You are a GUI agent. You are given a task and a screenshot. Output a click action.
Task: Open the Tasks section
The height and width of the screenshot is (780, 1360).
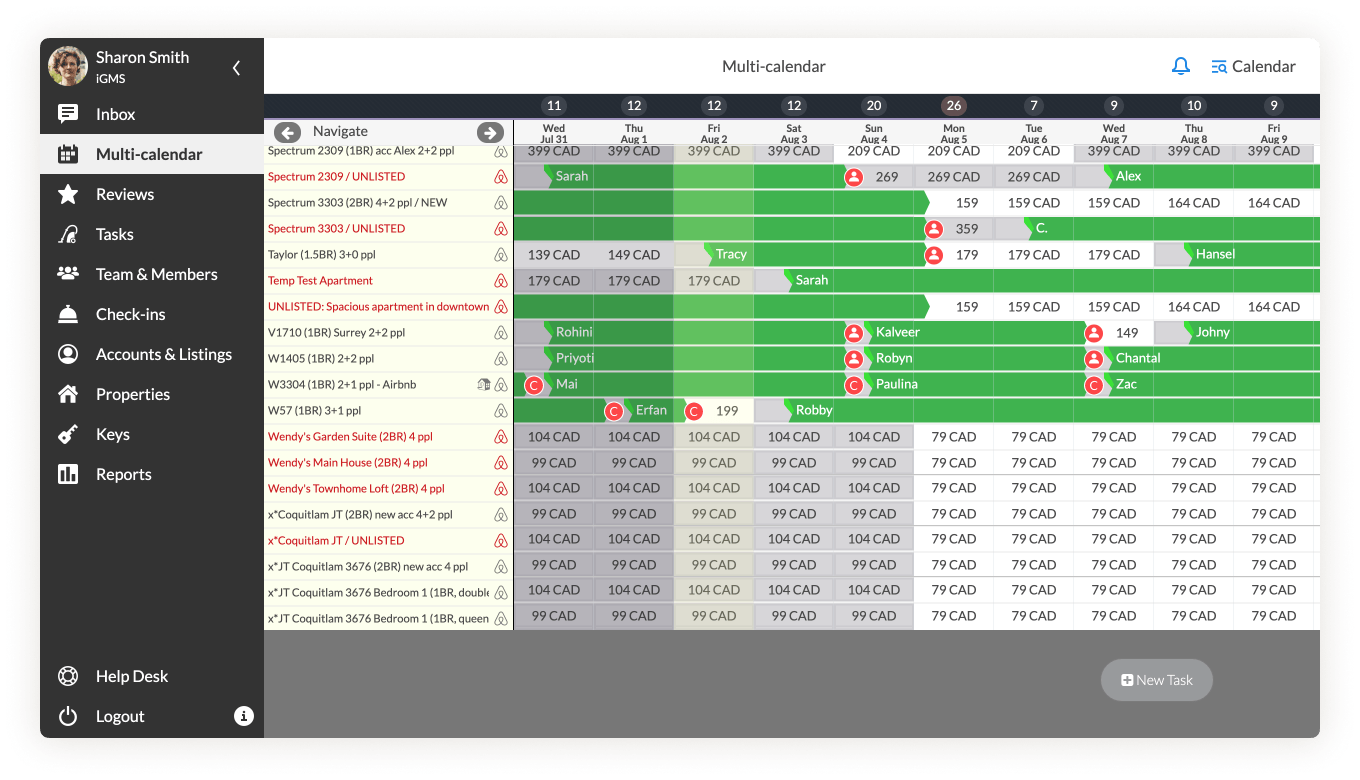pyautogui.click(x=114, y=234)
